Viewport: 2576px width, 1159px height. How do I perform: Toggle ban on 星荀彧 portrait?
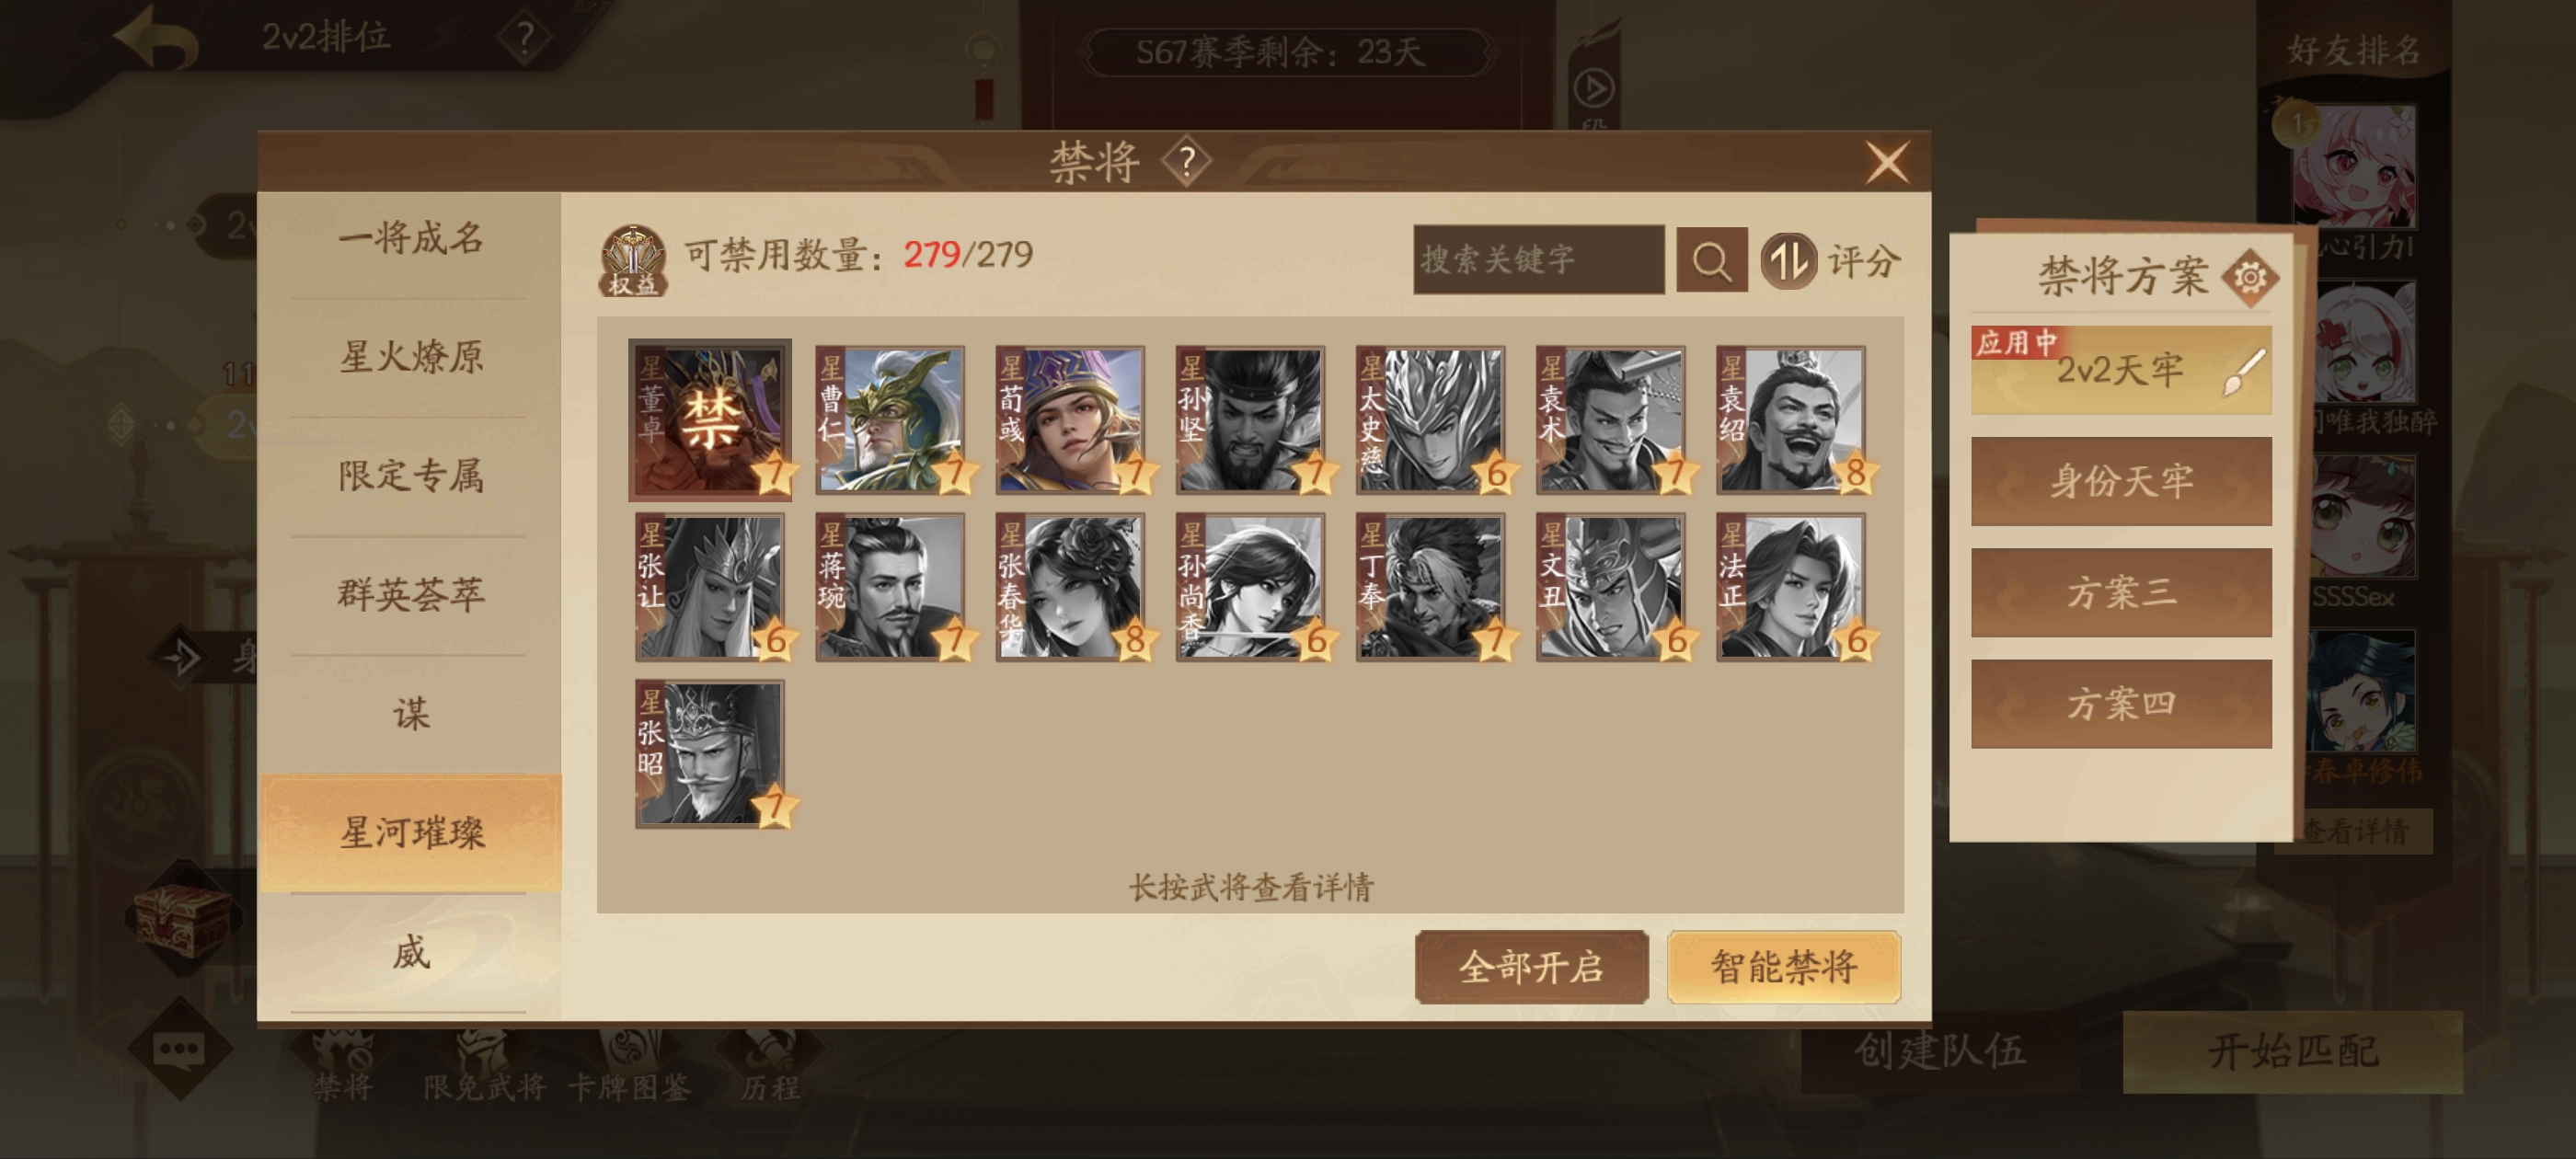[1070, 419]
